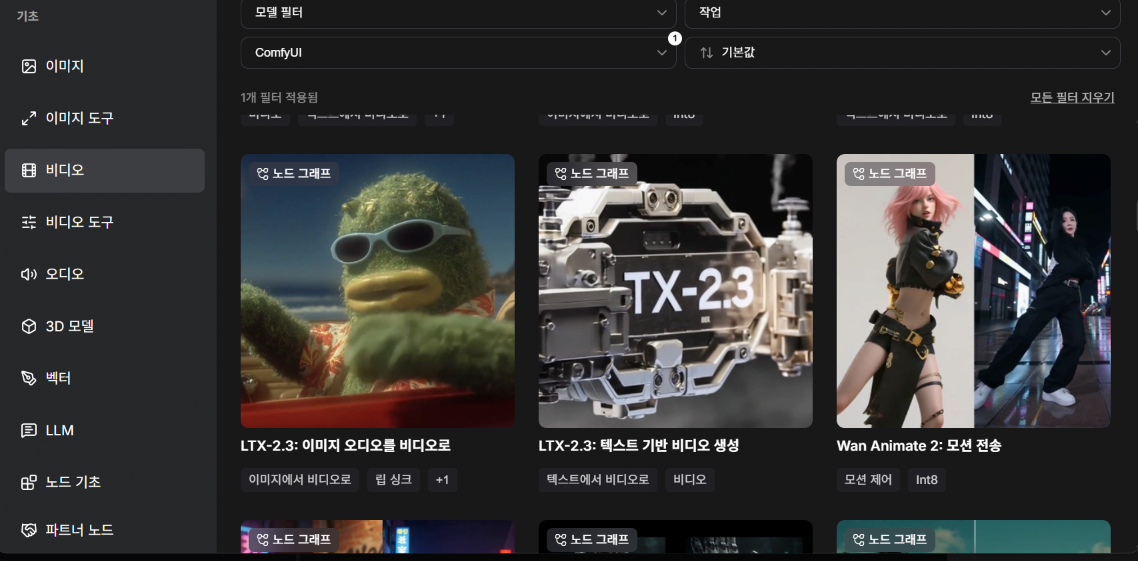Click the 3D 모델 cube icon
The height and width of the screenshot is (561, 1138).
[29, 327]
